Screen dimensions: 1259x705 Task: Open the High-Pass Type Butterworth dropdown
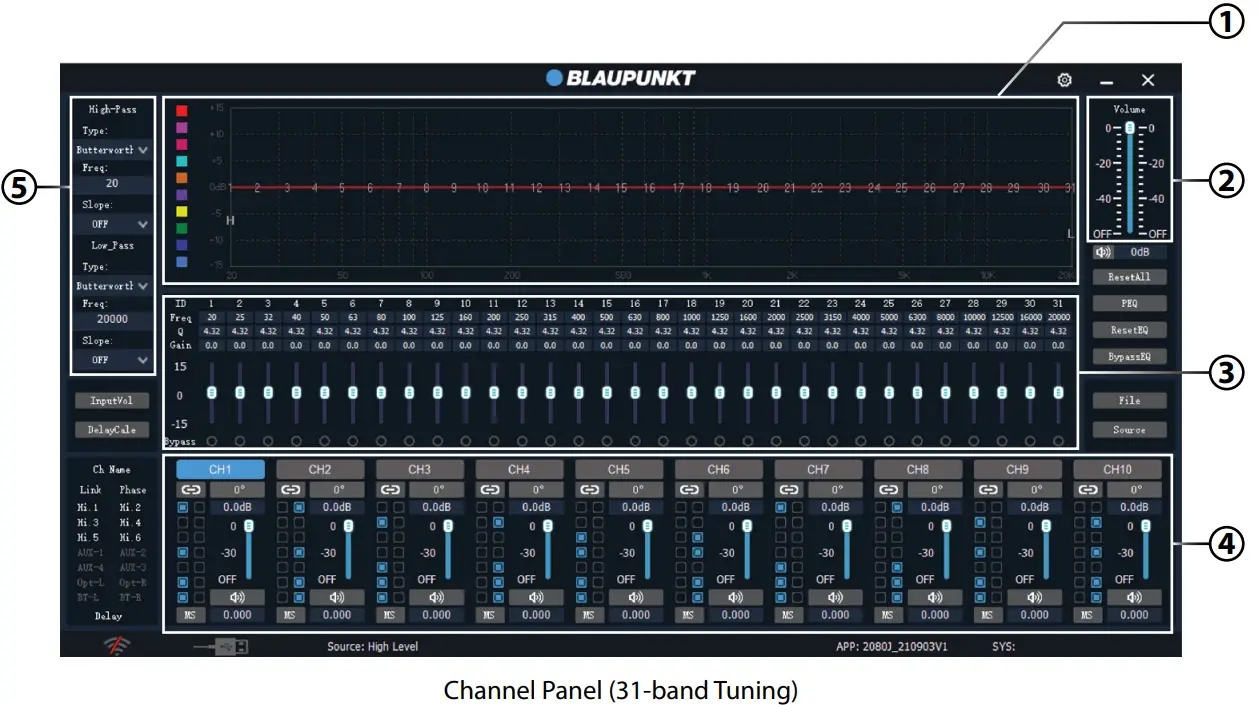click(113, 150)
